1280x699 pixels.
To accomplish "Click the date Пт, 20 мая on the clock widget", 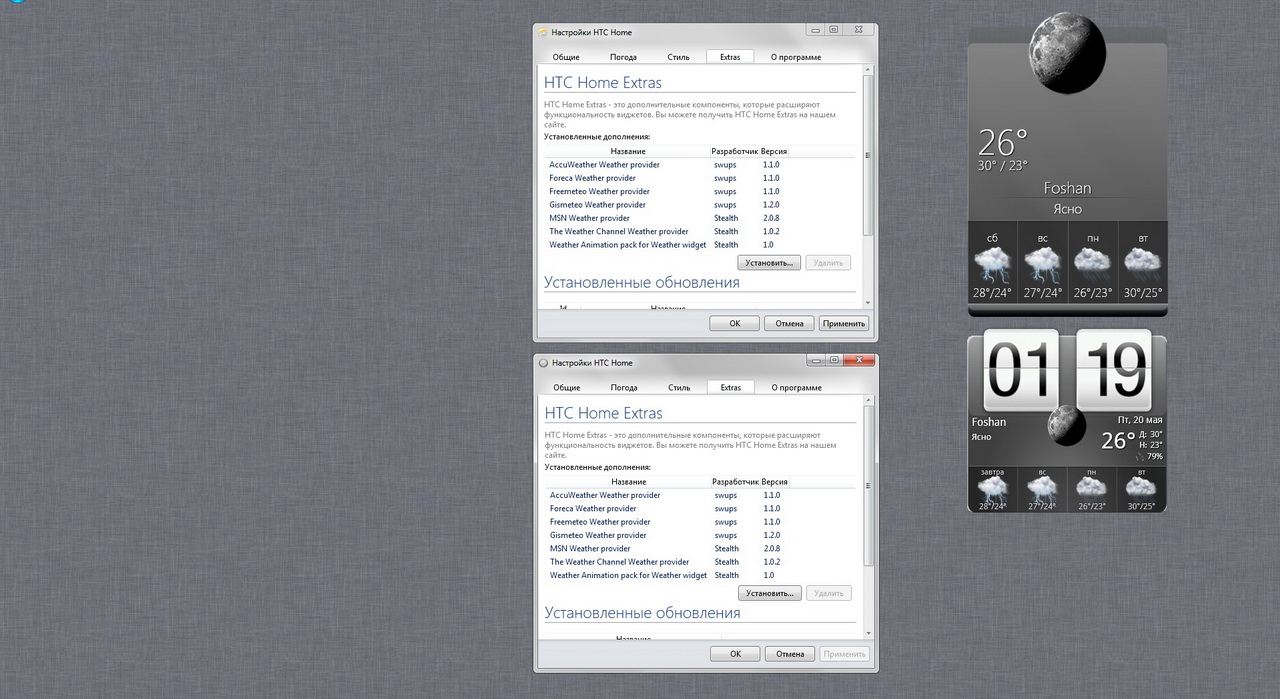I will (1140, 420).
